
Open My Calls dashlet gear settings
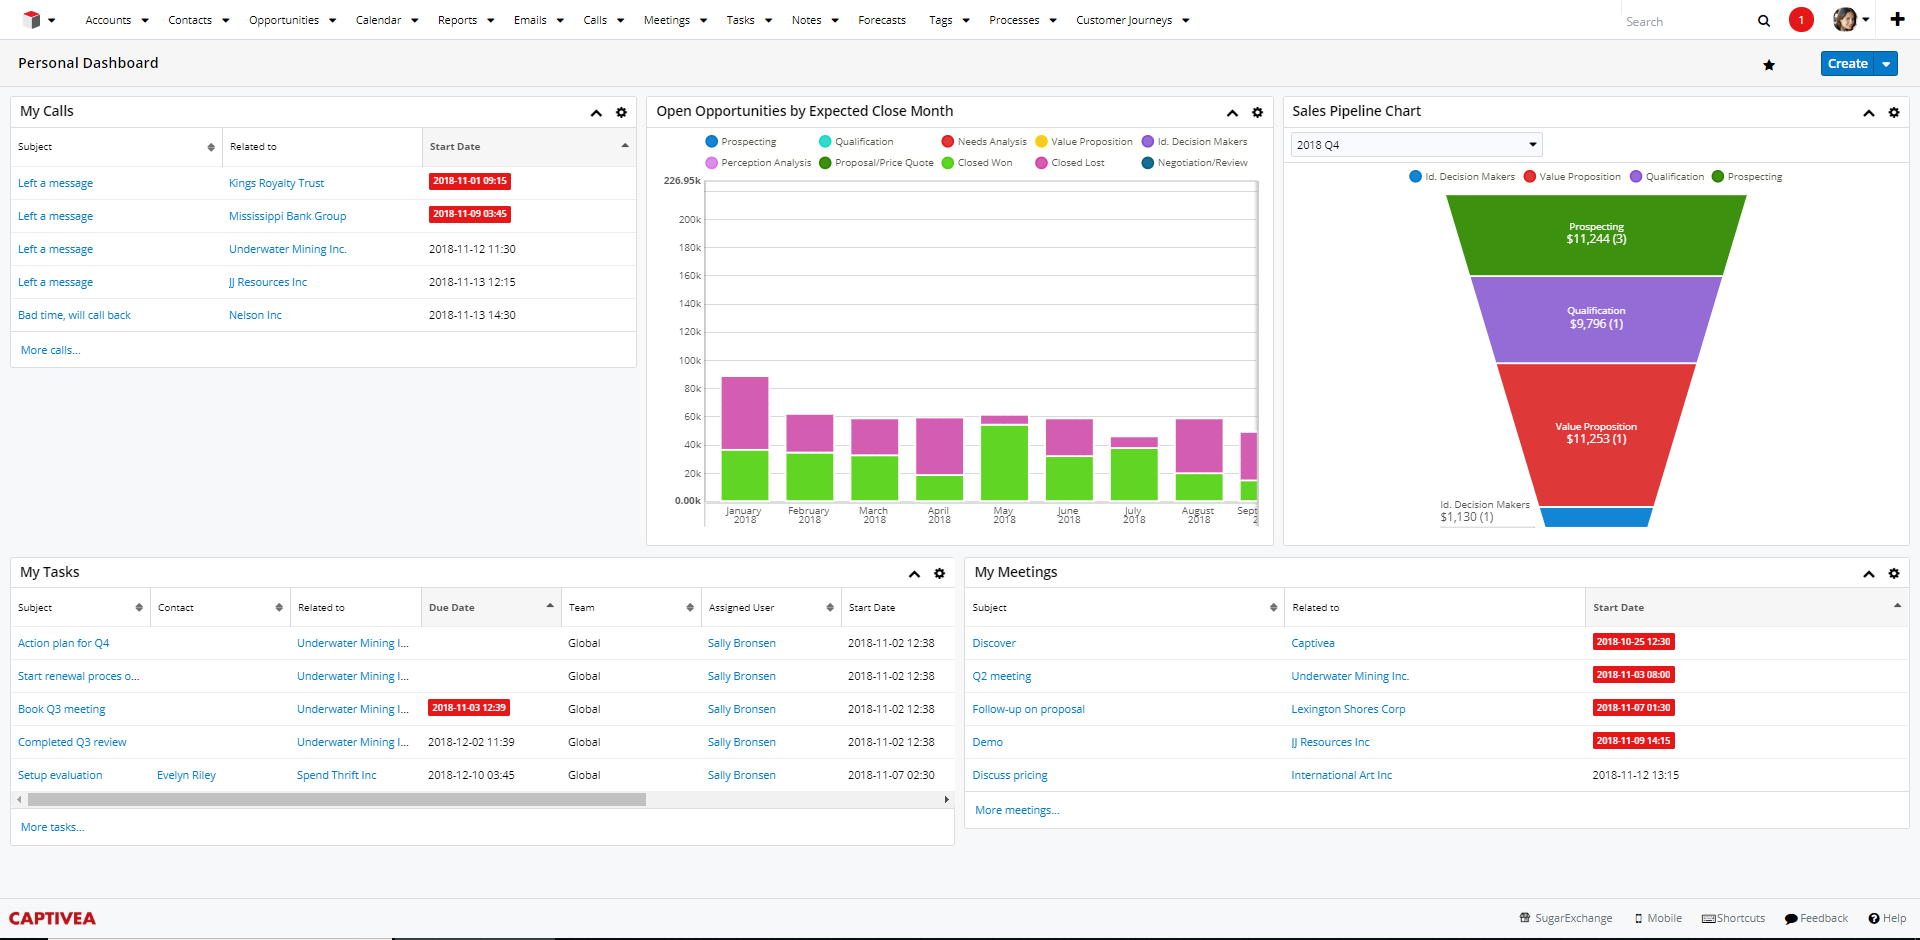click(621, 113)
